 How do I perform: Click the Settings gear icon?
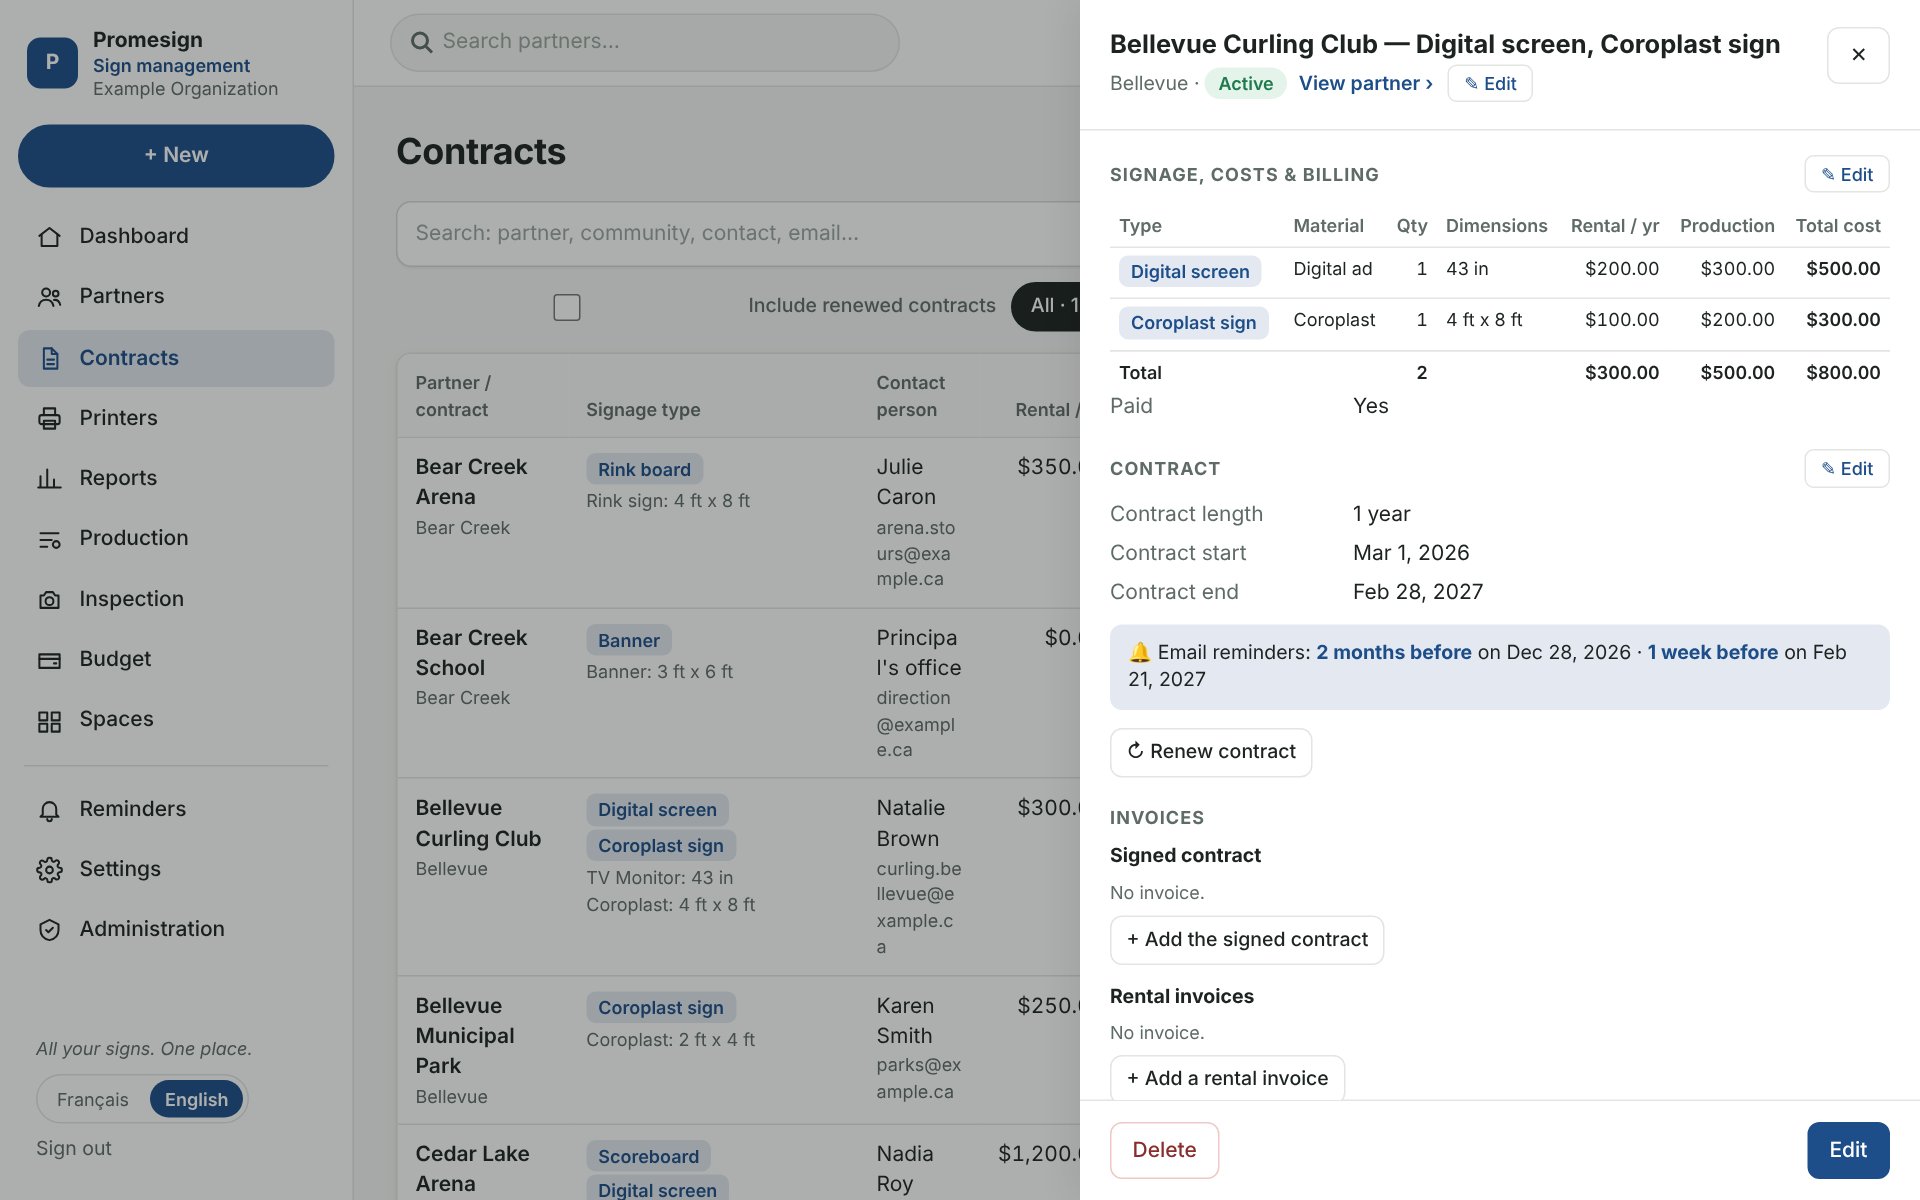[x=49, y=870]
